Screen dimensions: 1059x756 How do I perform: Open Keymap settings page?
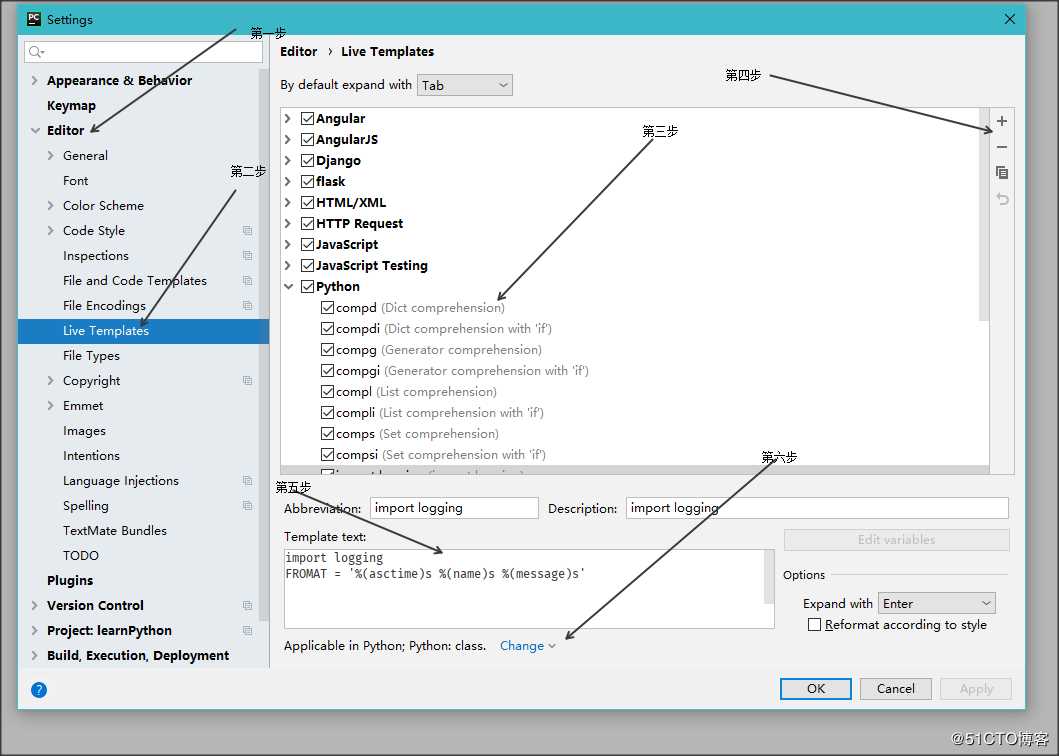pyautogui.click(x=71, y=105)
